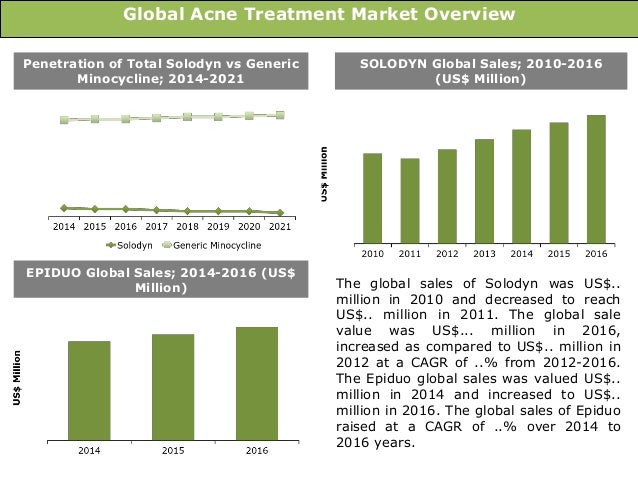Click the 2014 bar in the EPIDUO sales chart
638x479 pixels.
(89, 391)
